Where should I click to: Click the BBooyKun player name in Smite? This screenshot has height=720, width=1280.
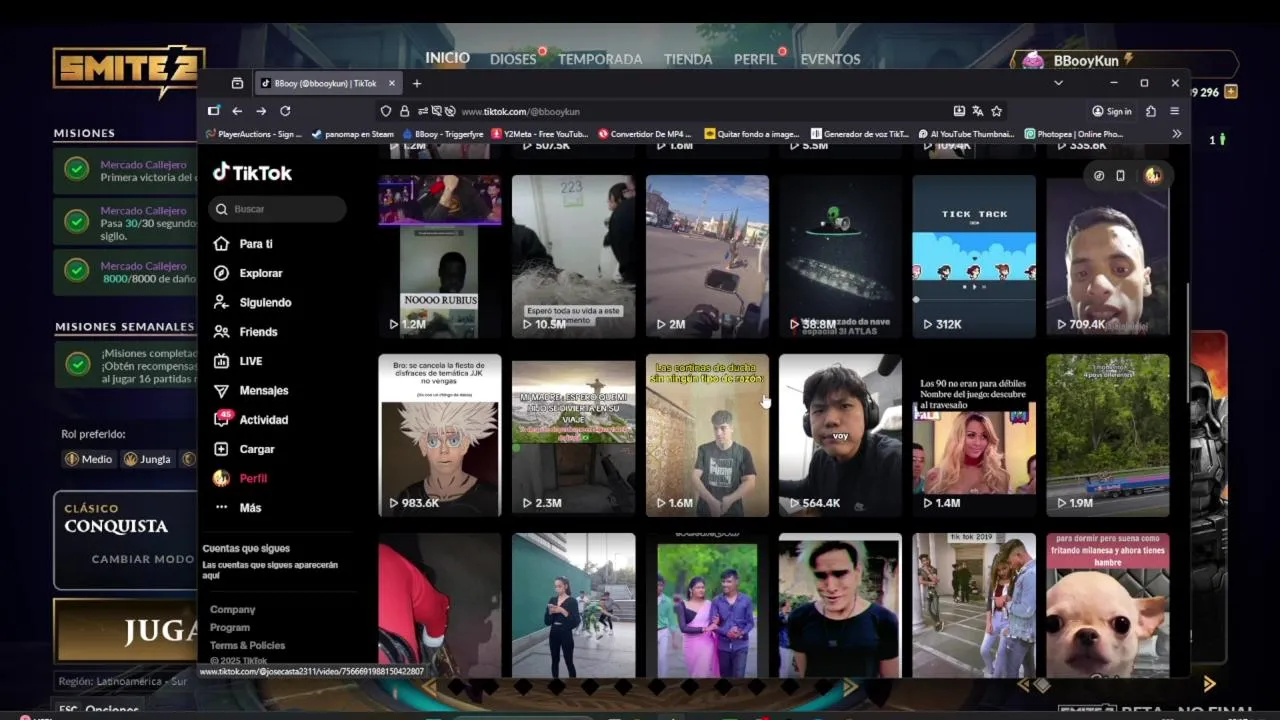[x=1086, y=61]
